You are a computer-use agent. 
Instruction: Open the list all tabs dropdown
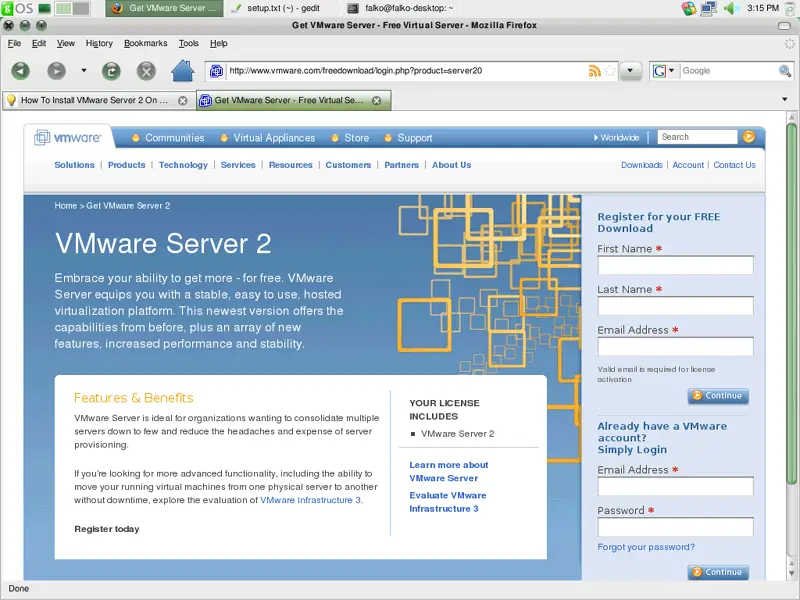tap(785, 99)
